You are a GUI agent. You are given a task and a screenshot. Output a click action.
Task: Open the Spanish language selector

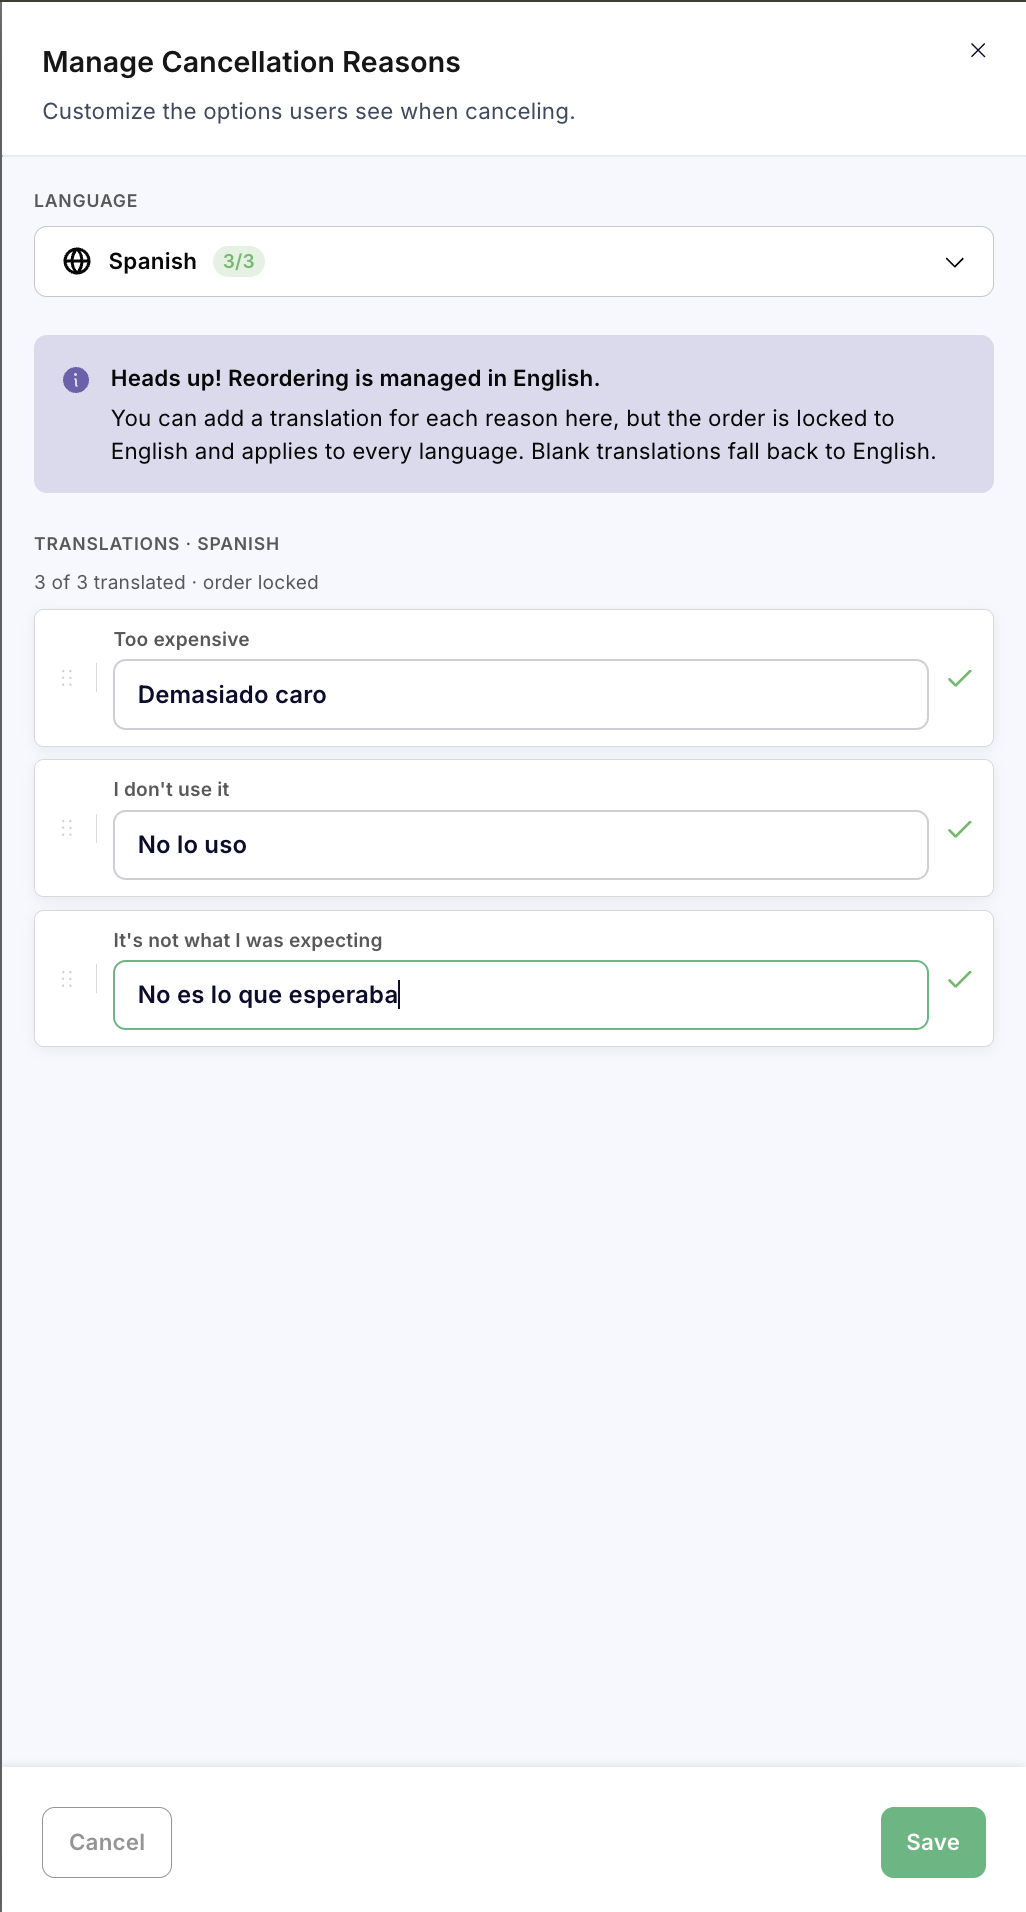coord(514,262)
